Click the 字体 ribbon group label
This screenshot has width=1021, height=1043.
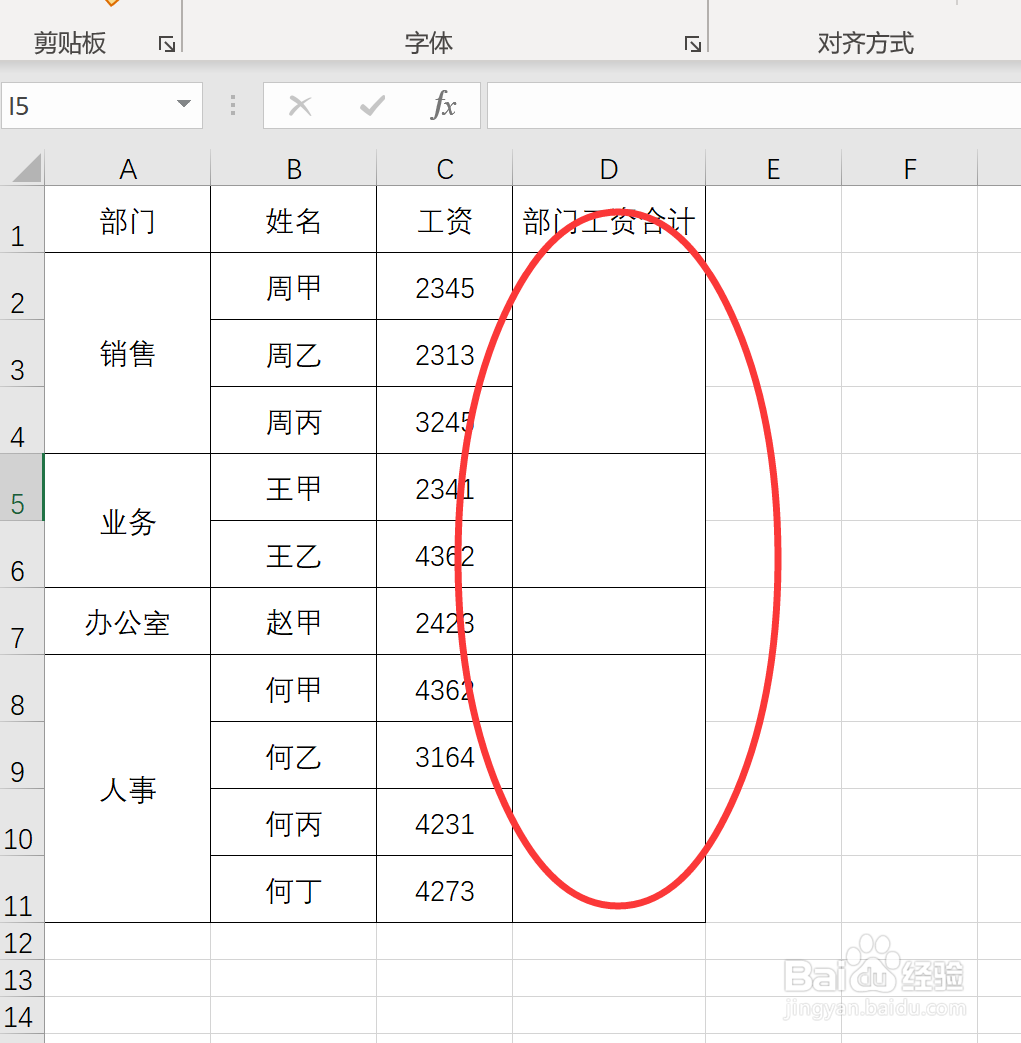(430, 43)
